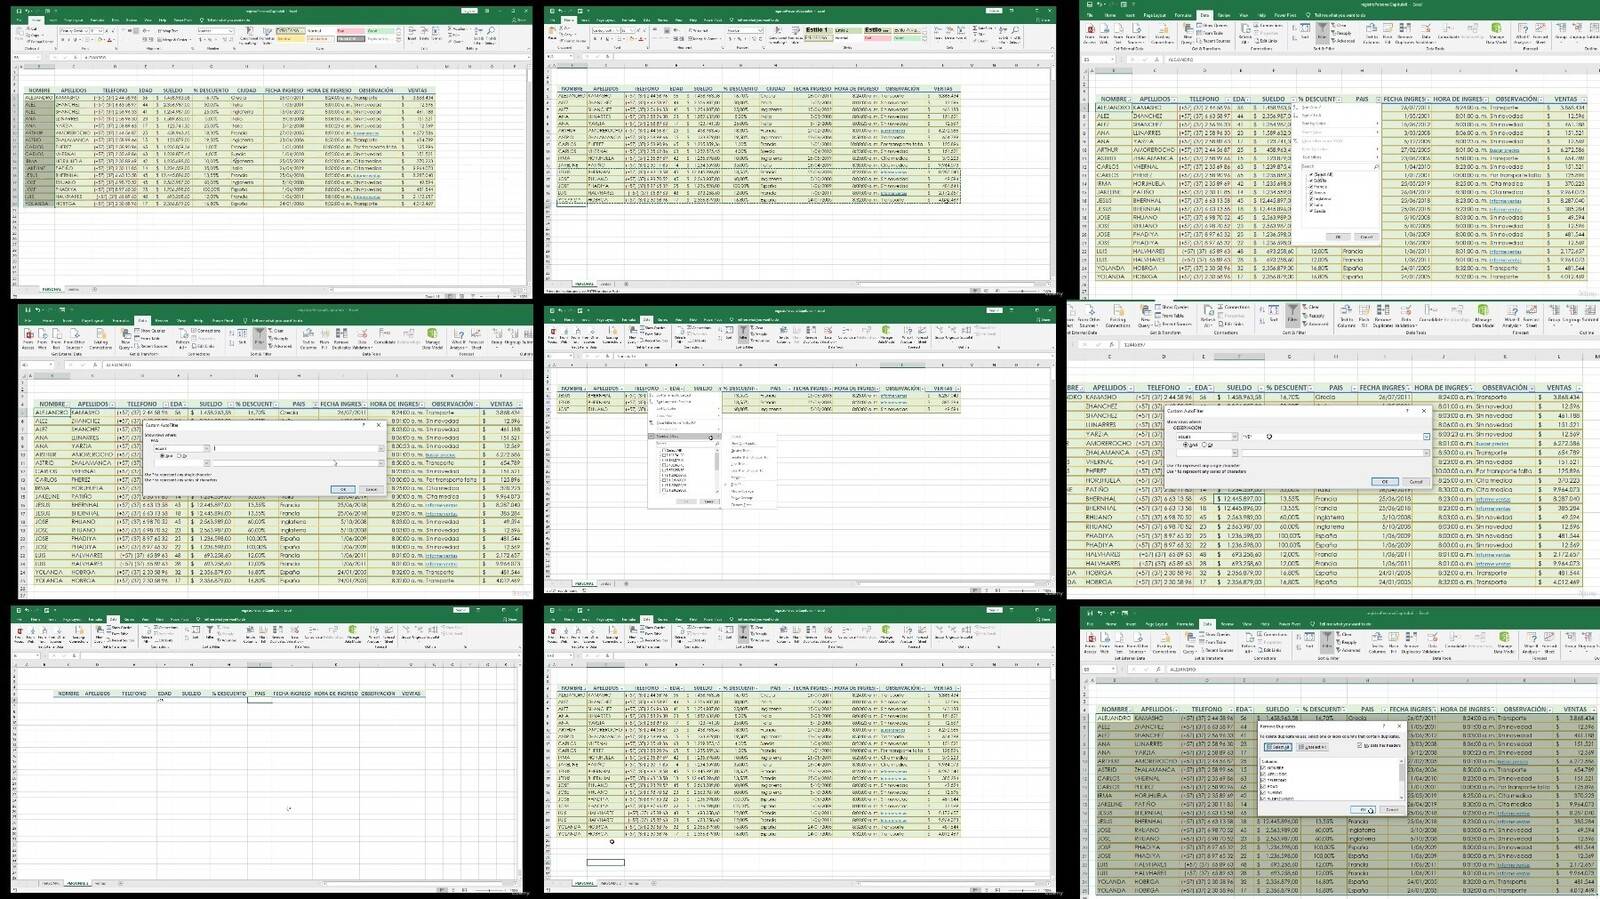Open VENTAS filter arrow in Remove Duplicates window
The image size is (1600, 899).
tap(1594, 709)
